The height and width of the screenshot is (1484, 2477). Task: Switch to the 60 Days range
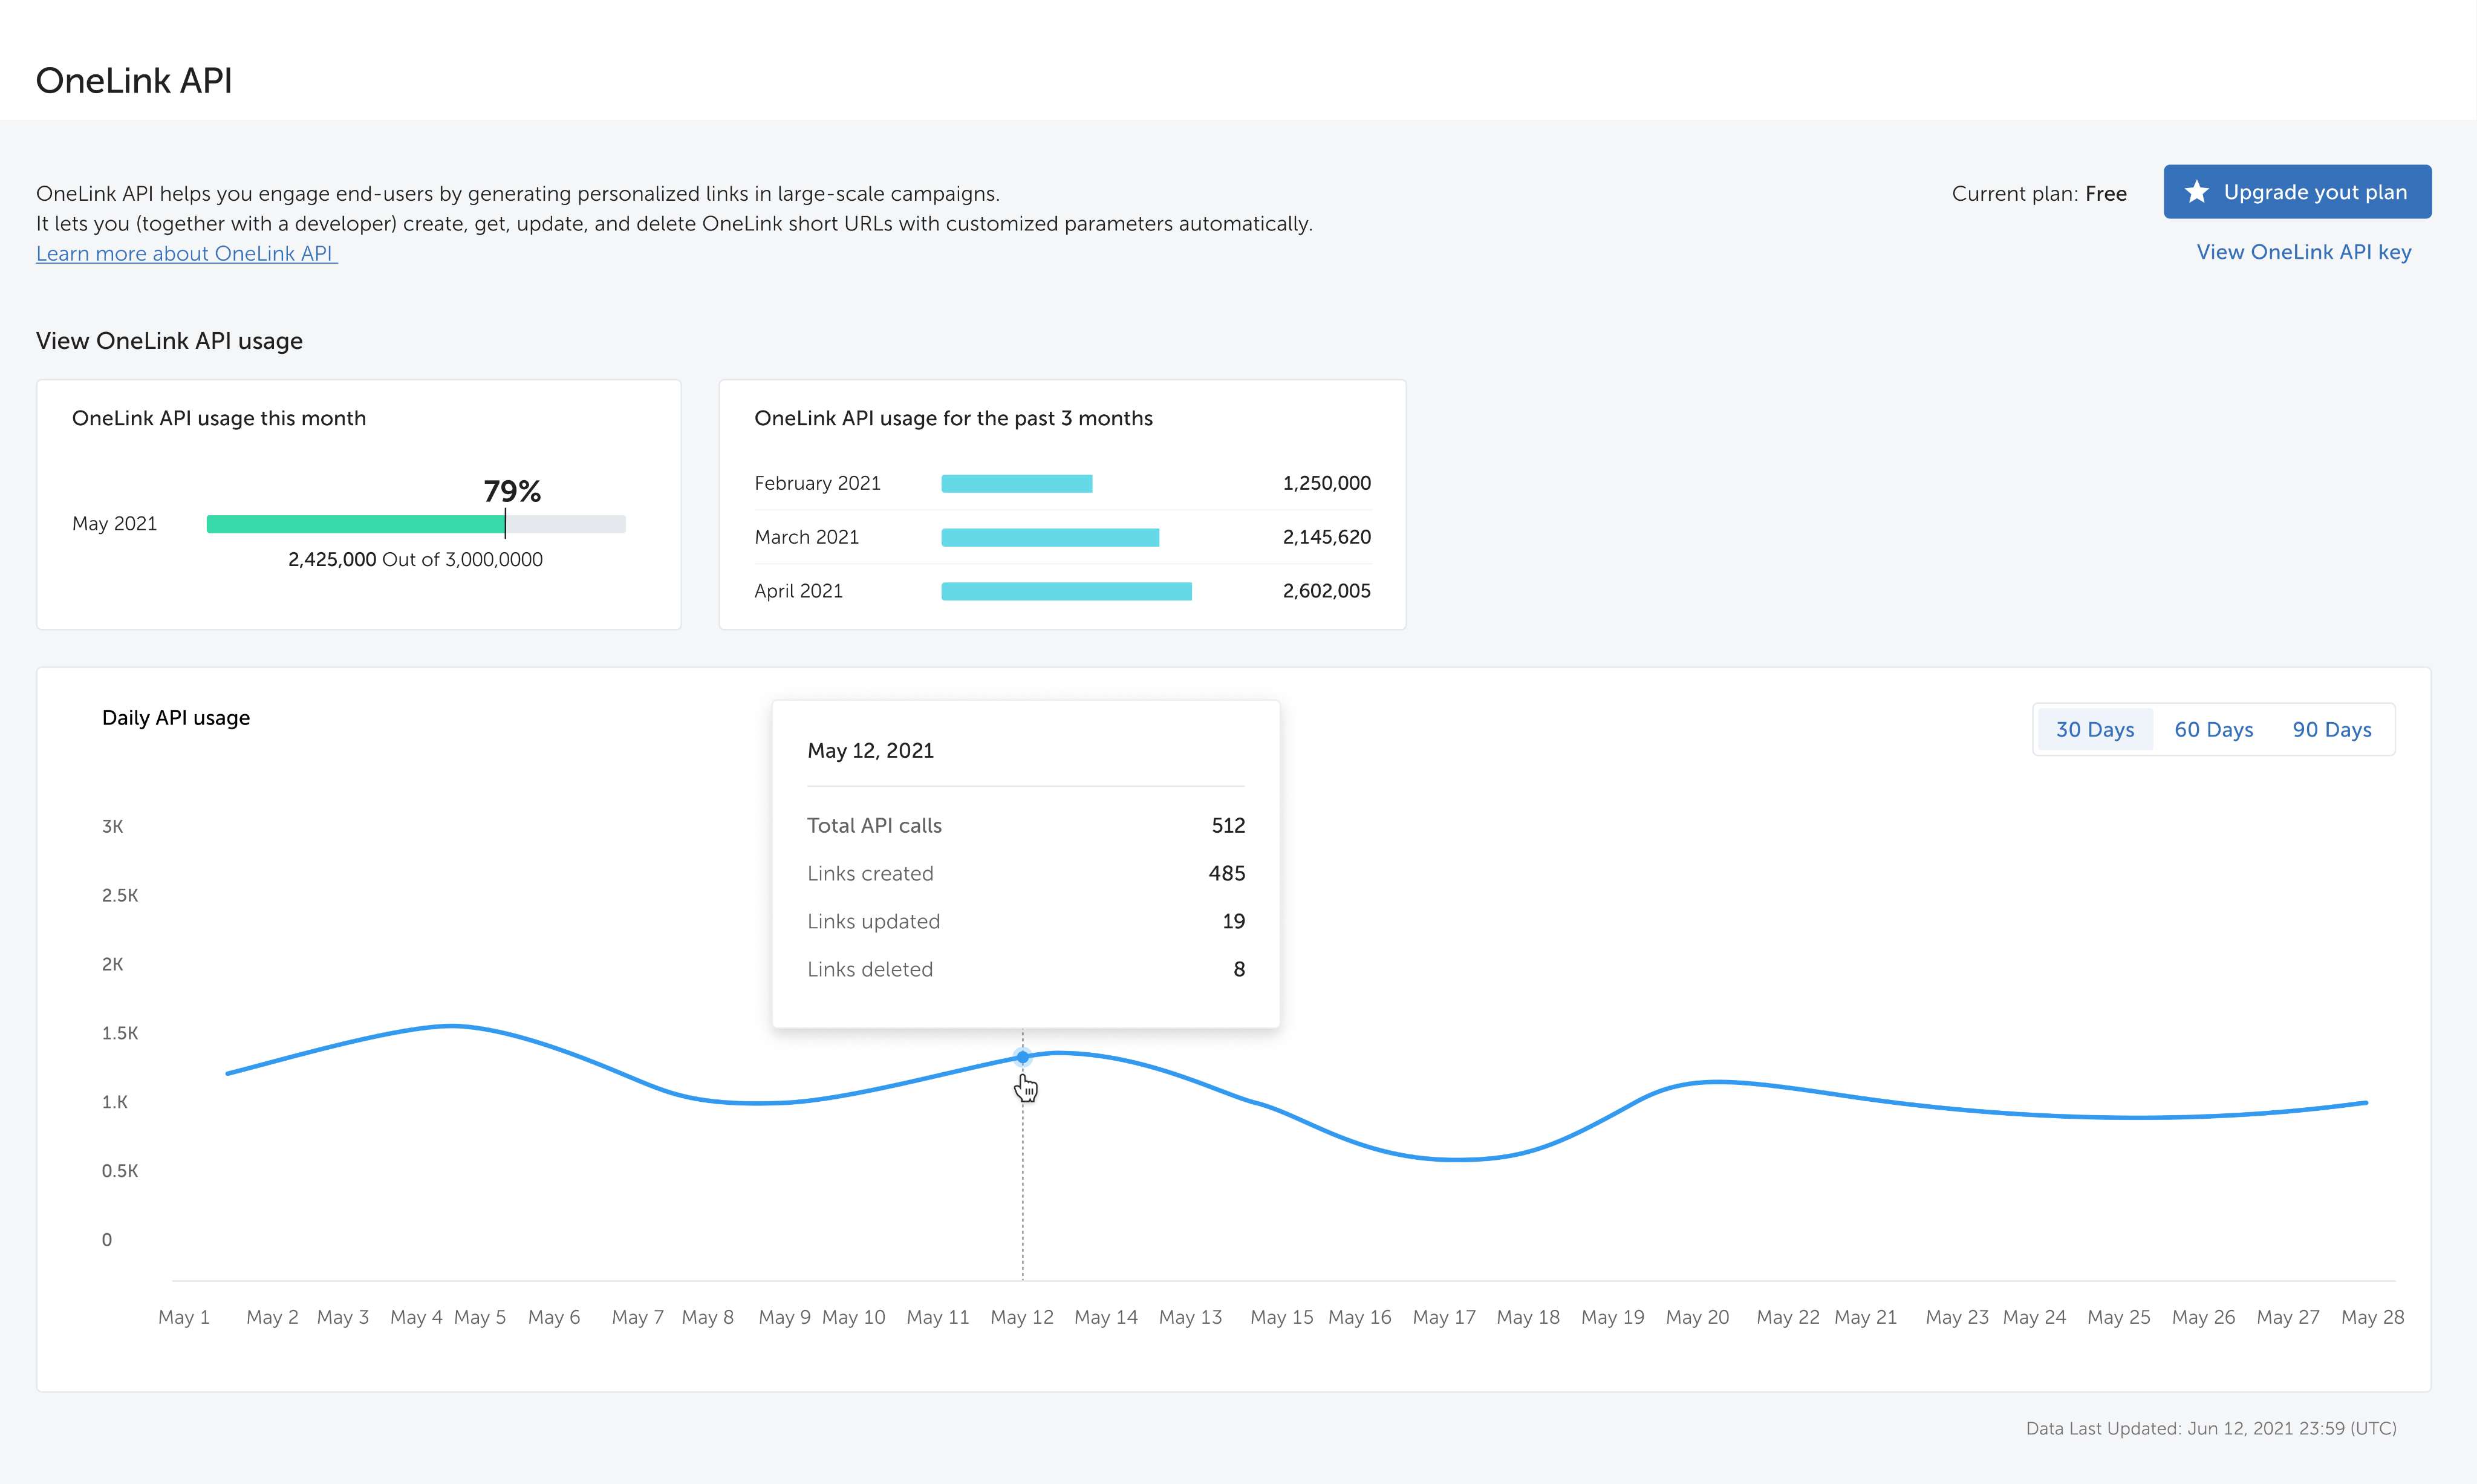click(2213, 730)
